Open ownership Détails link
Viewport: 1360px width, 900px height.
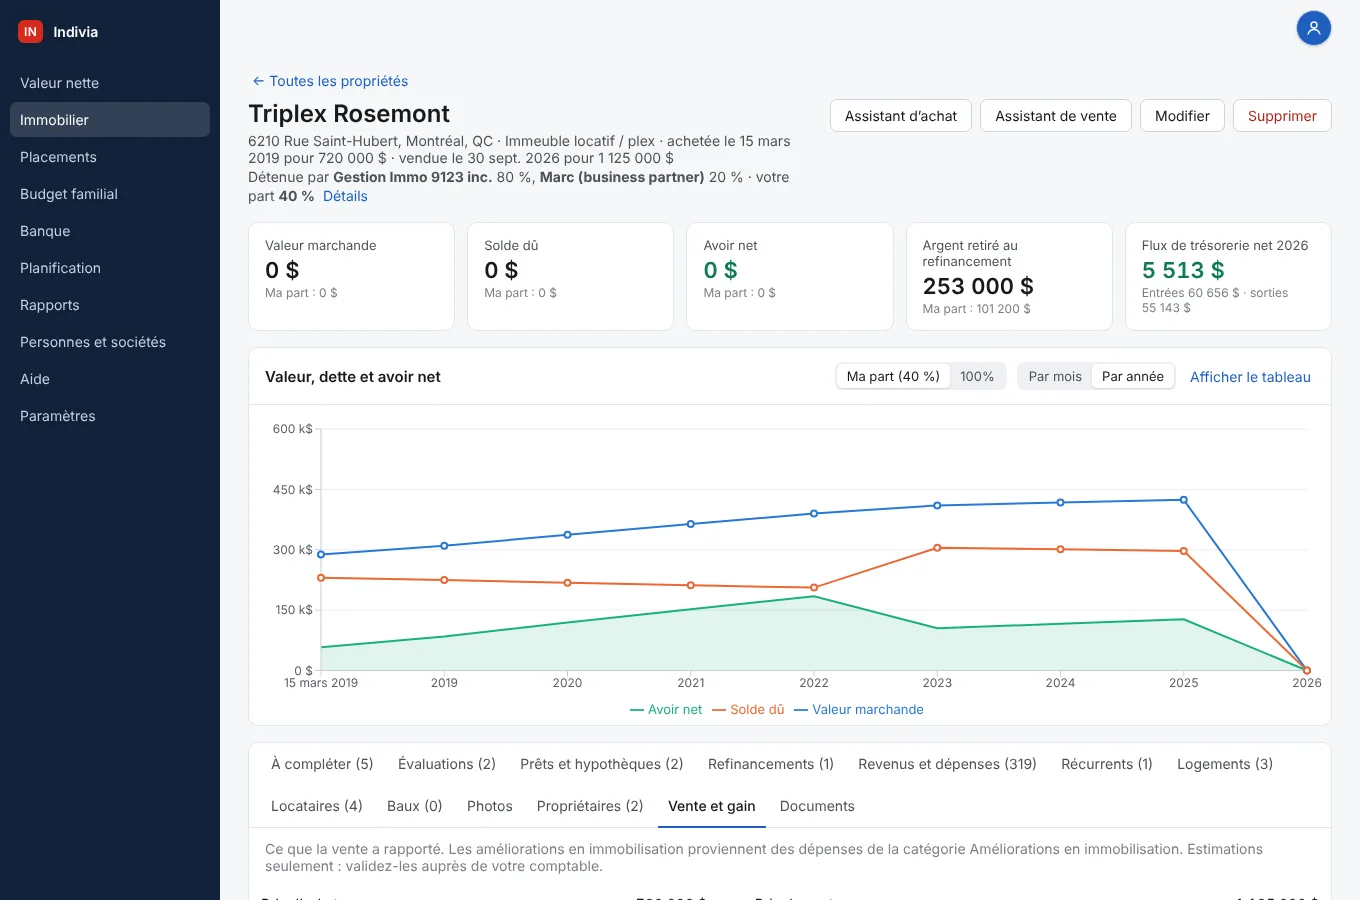click(x=345, y=196)
